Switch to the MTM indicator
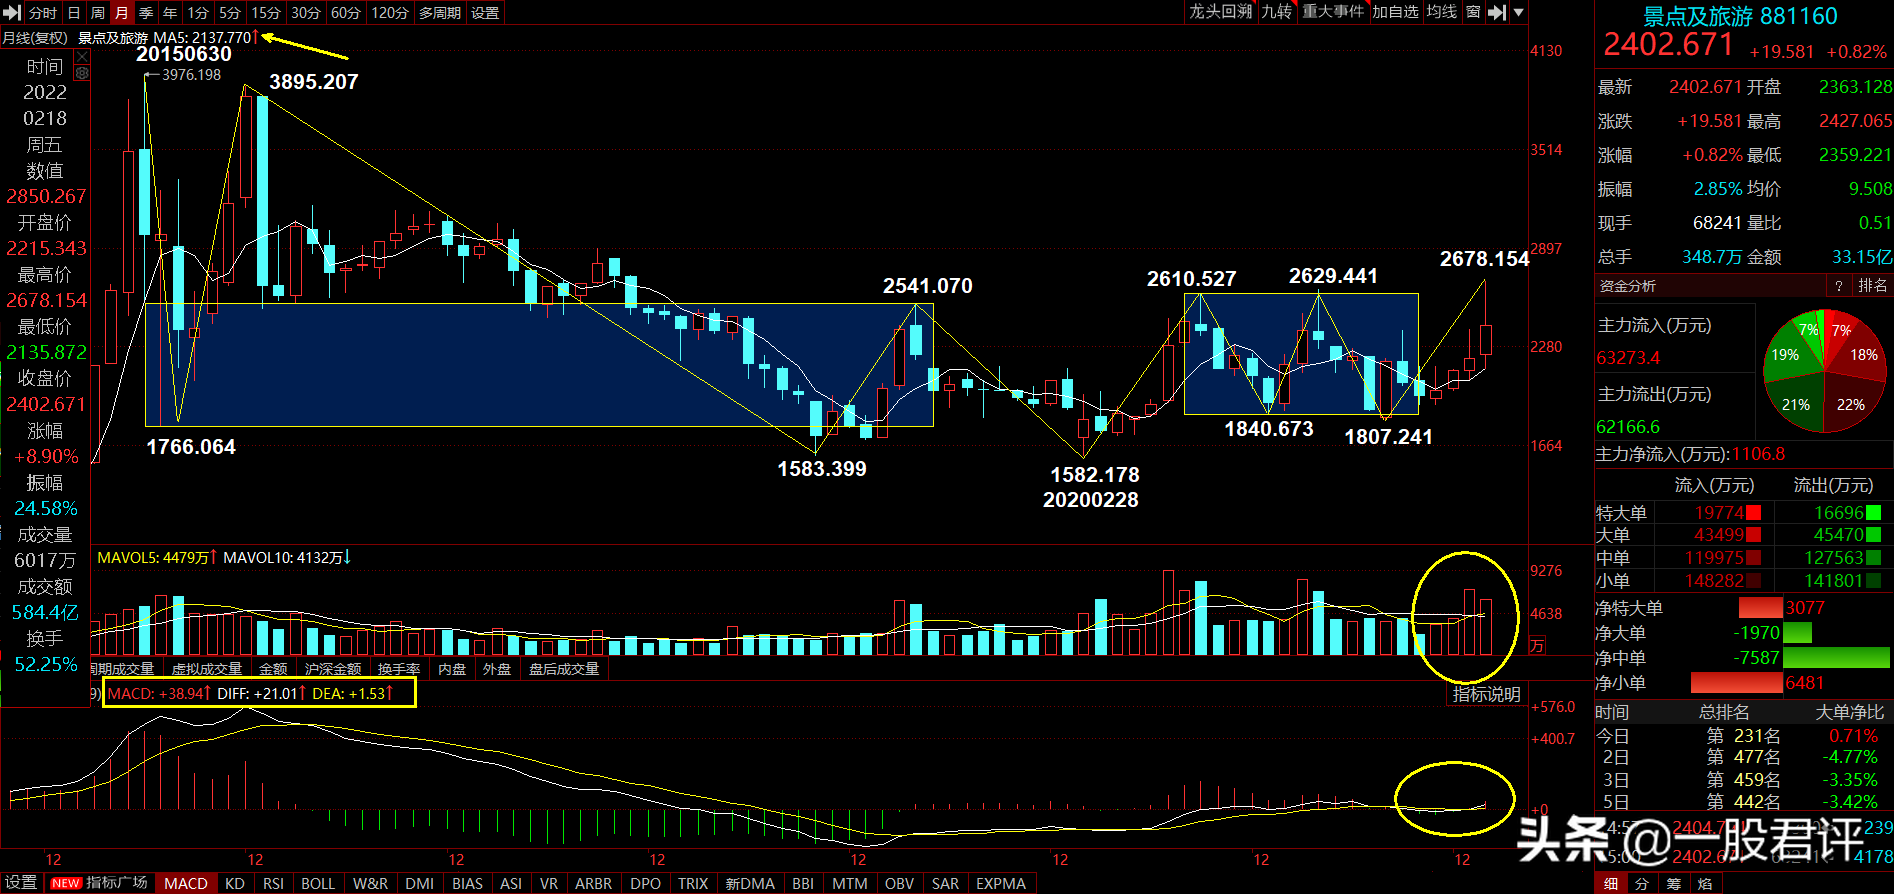 [850, 883]
